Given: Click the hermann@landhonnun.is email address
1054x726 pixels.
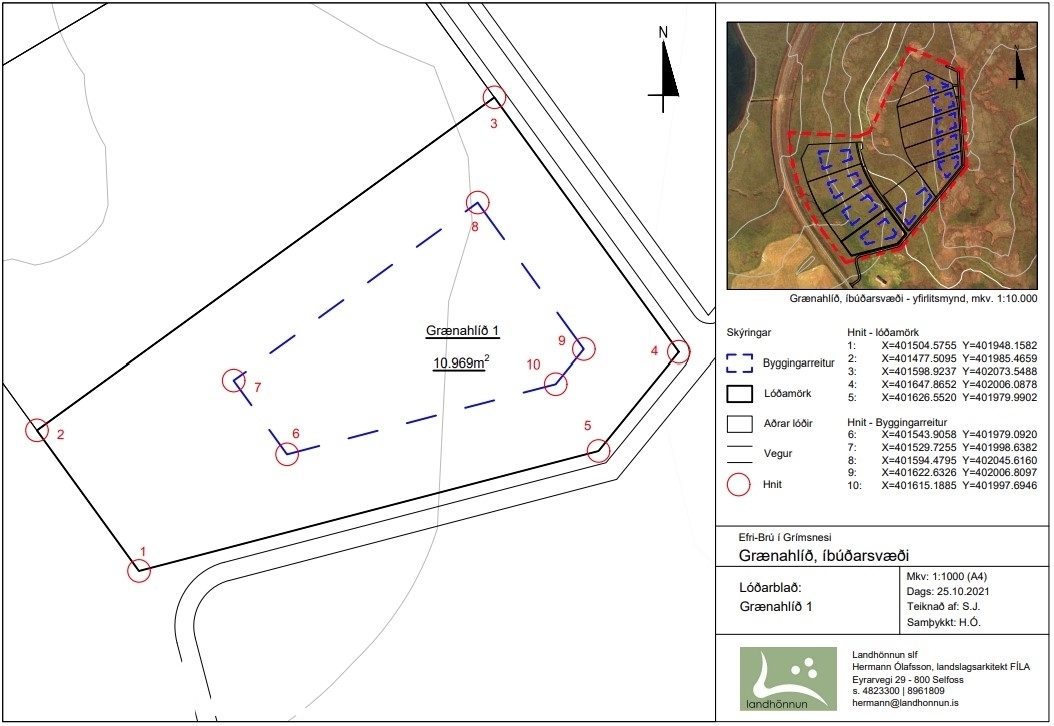Looking at the screenshot, I should (905, 702).
